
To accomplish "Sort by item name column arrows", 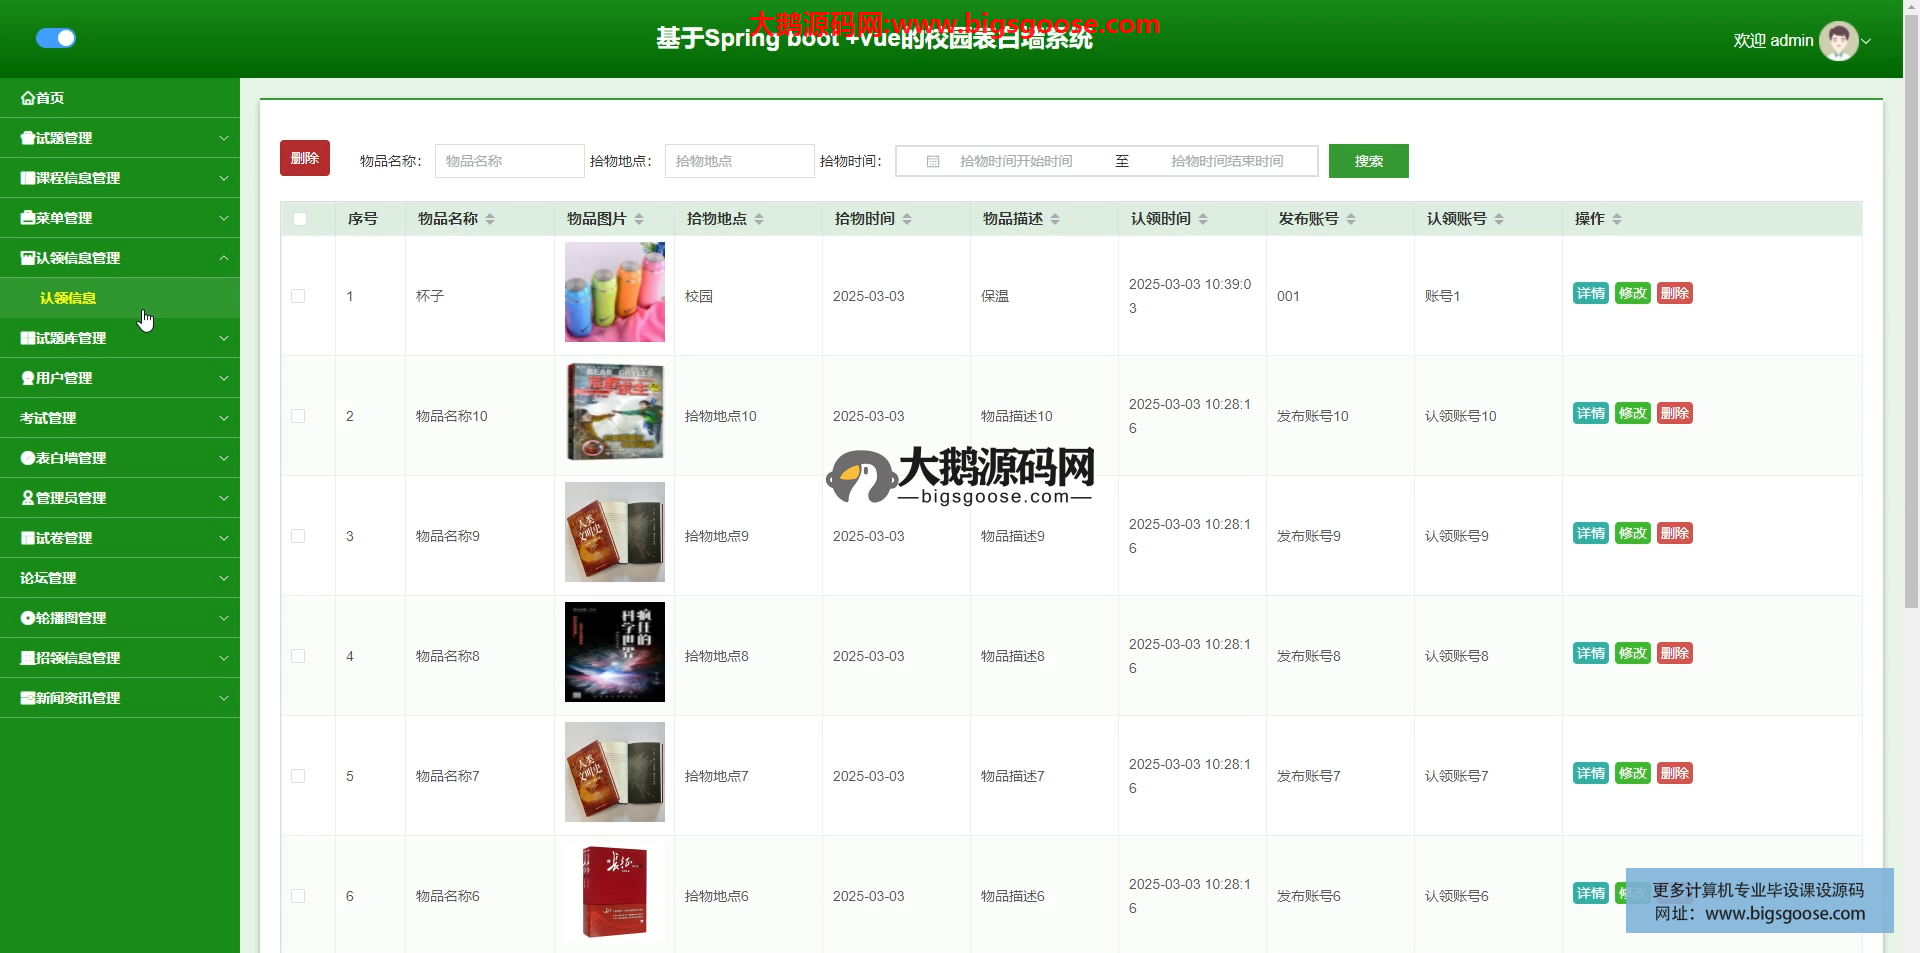I will [490, 219].
